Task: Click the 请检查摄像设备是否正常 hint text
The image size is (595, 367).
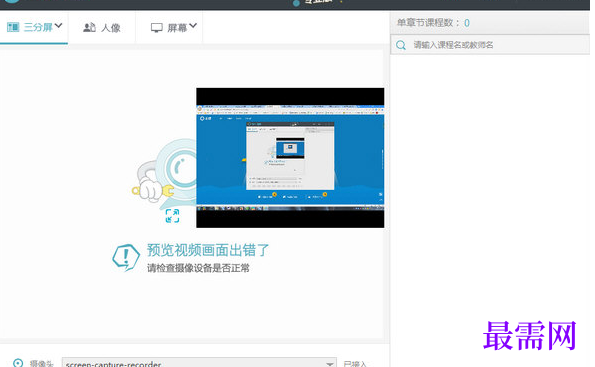Action: click(198, 268)
